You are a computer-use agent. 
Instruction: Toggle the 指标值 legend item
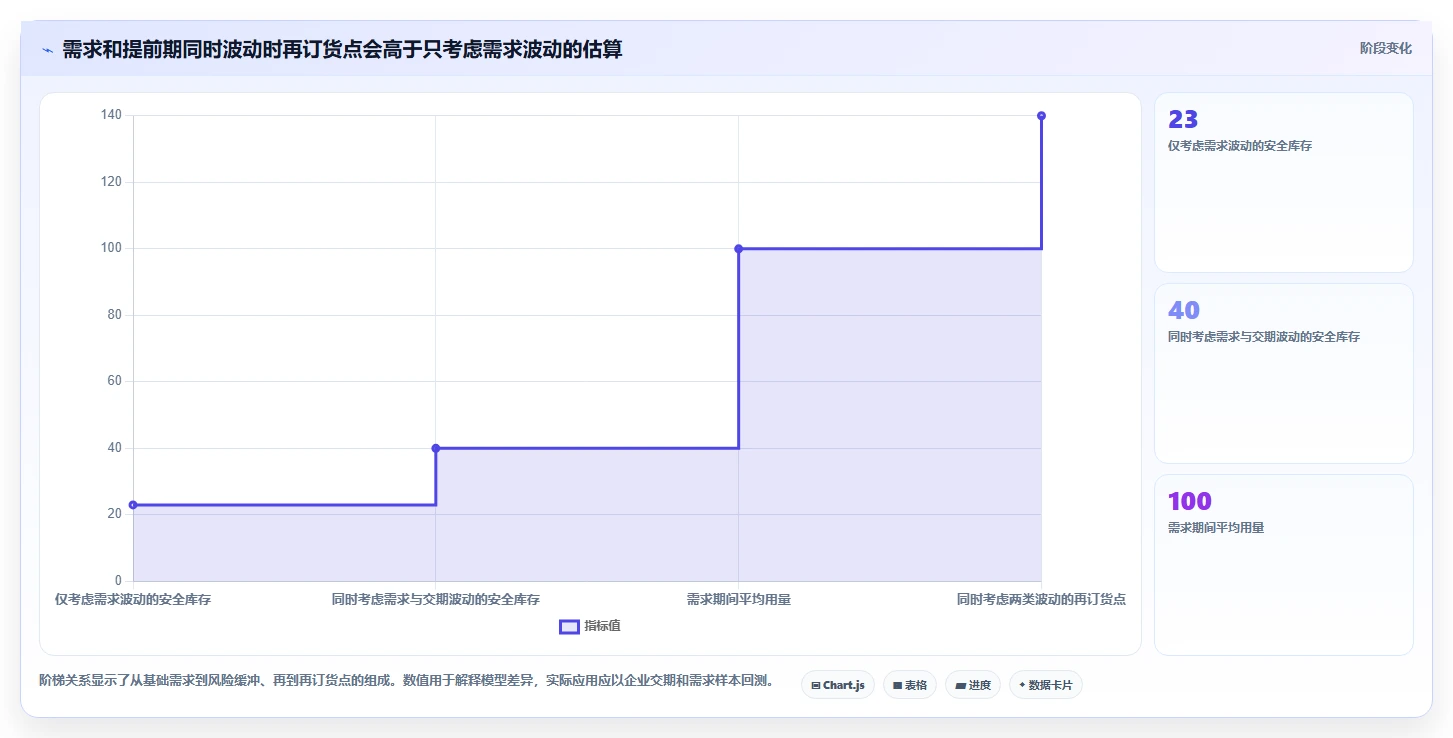[x=590, y=626]
